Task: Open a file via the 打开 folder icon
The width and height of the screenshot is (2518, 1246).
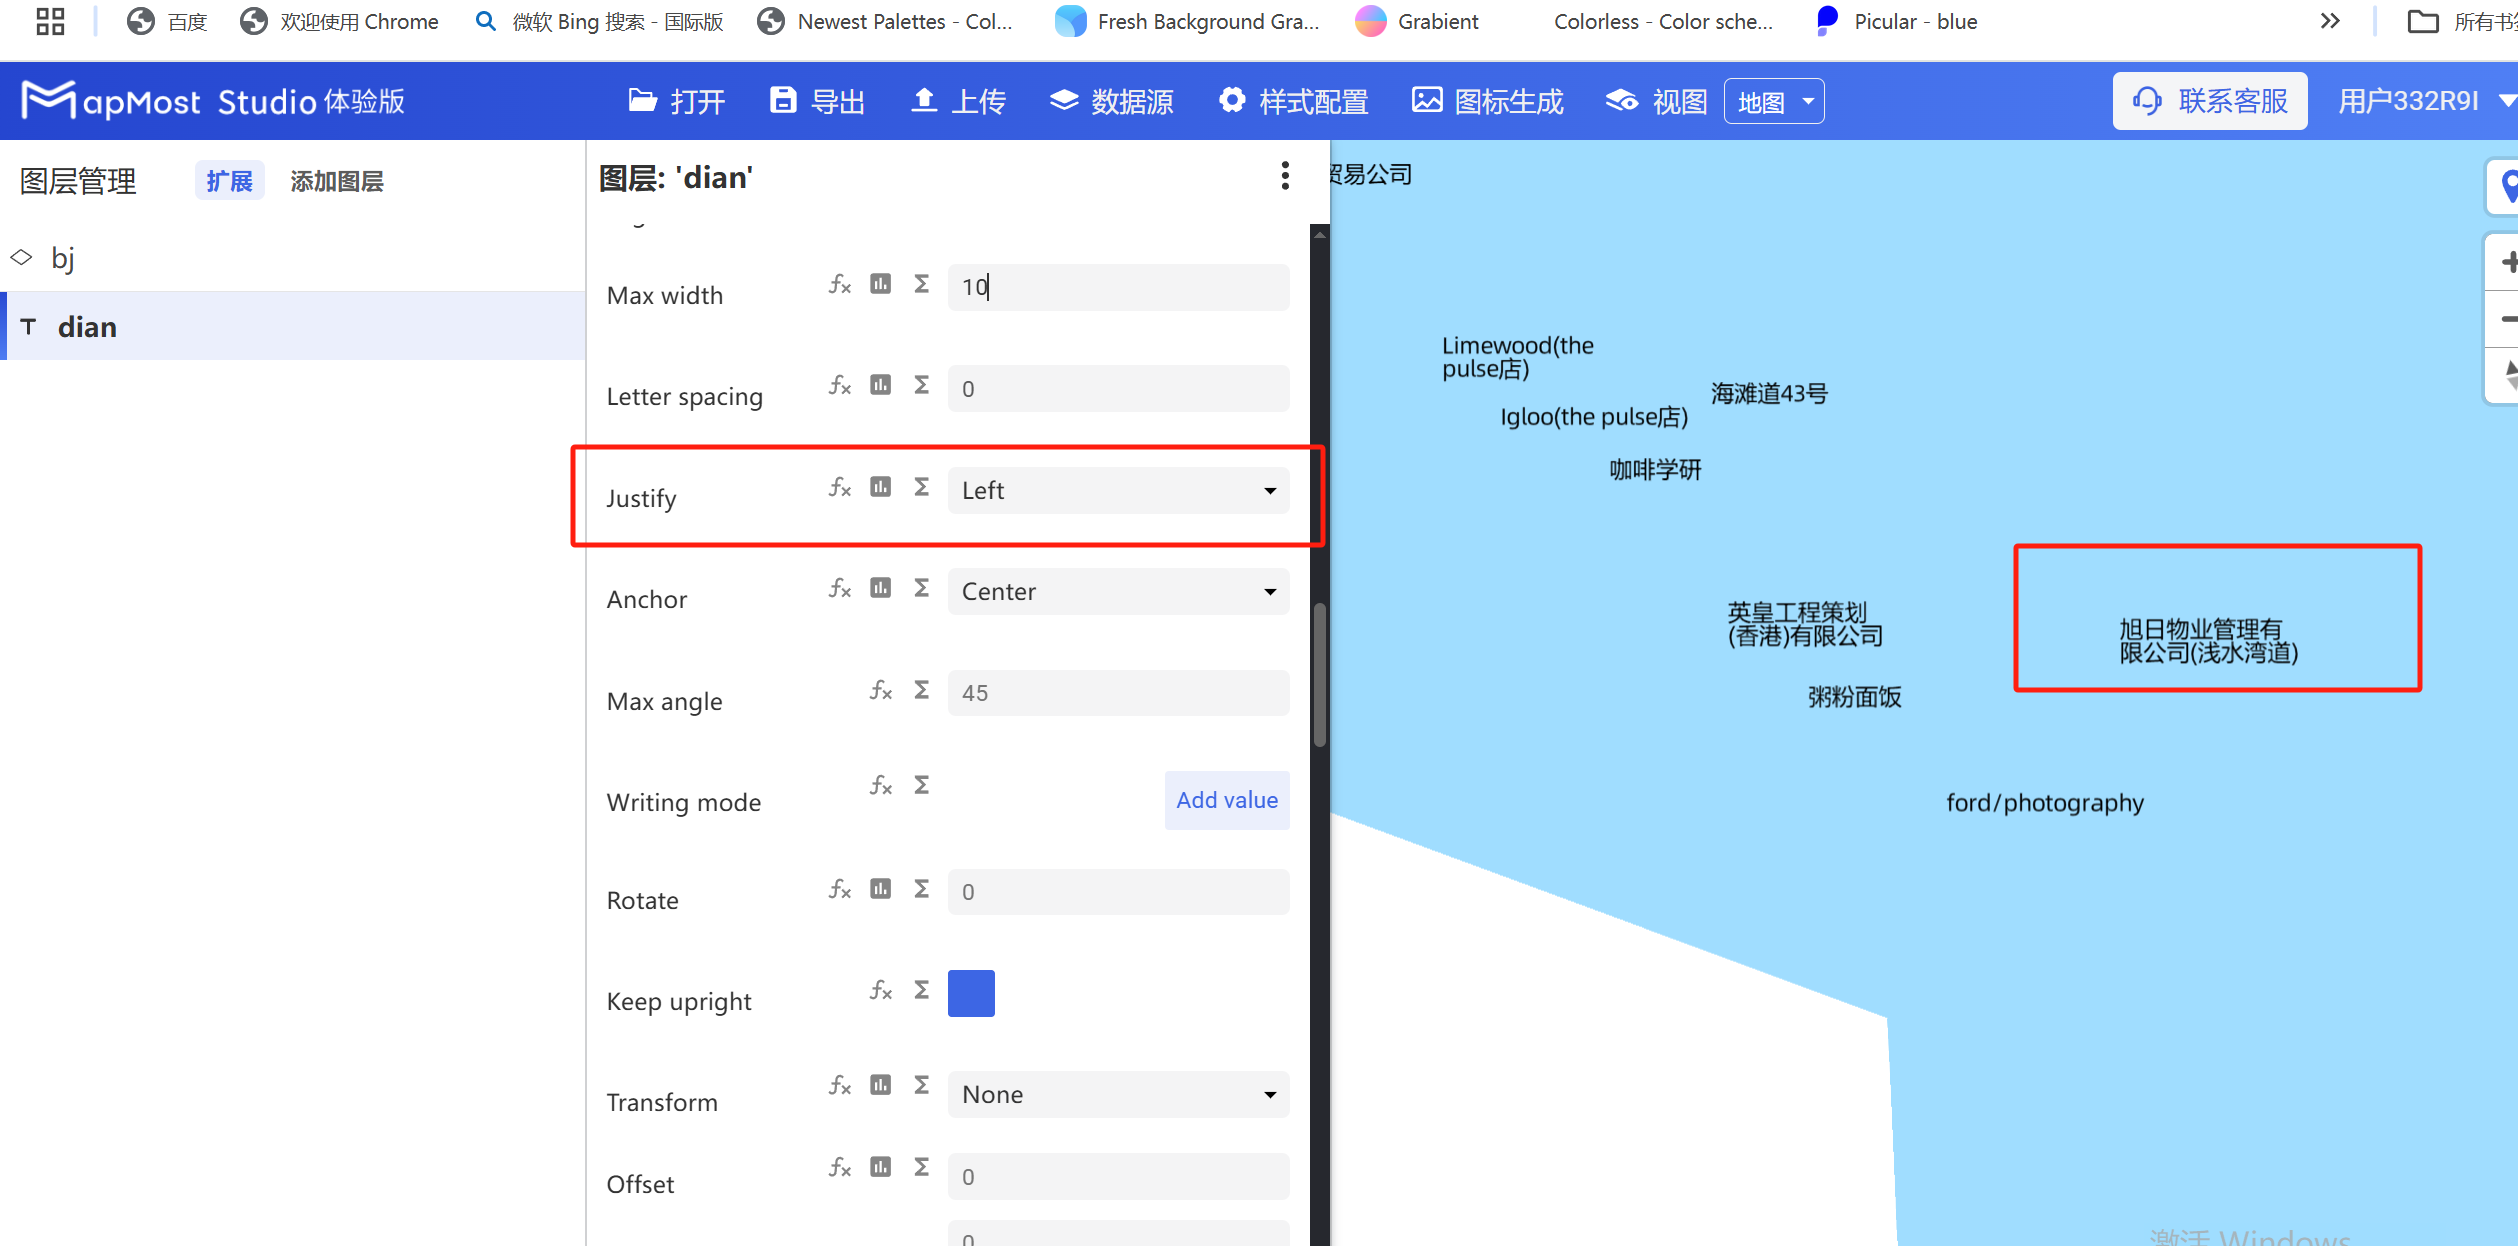Action: (x=676, y=100)
